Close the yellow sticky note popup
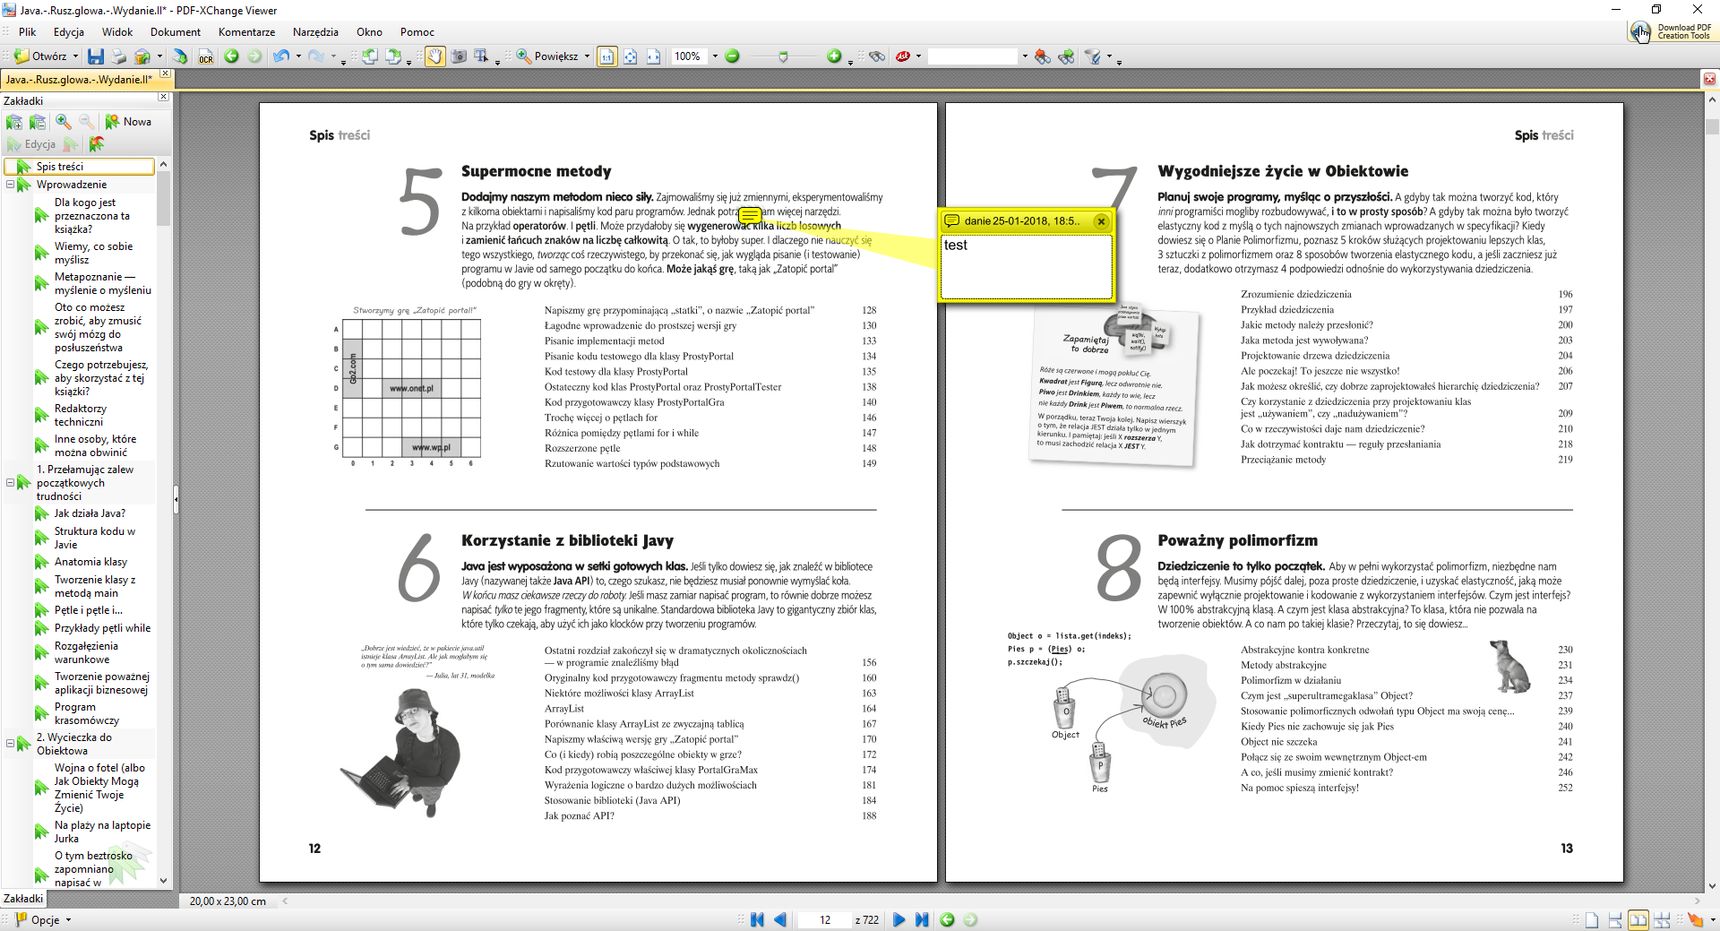The image size is (1720, 931). click(1101, 221)
